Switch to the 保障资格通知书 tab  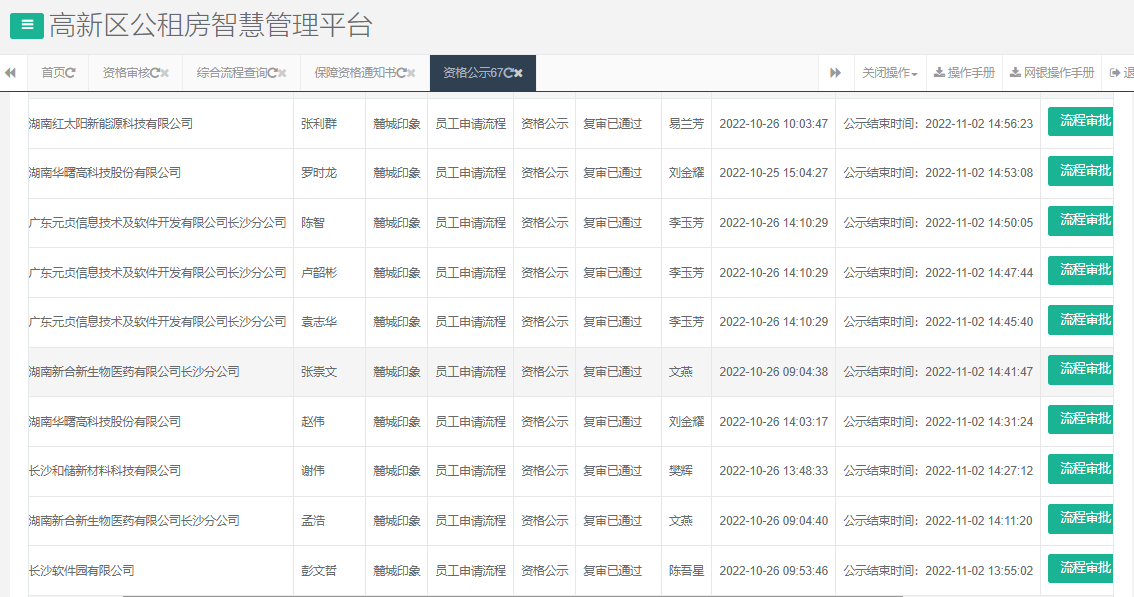coord(355,72)
